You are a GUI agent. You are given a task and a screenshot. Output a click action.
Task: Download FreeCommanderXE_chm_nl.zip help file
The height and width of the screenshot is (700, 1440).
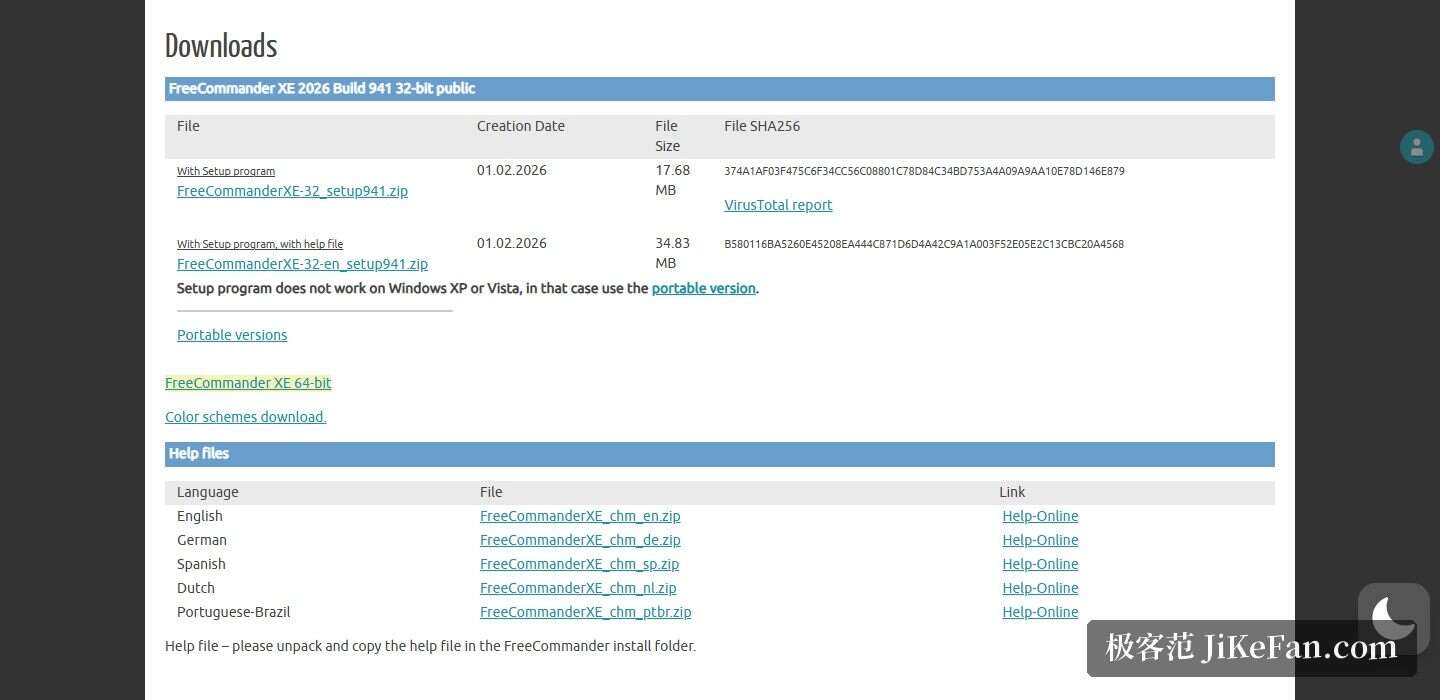578,588
